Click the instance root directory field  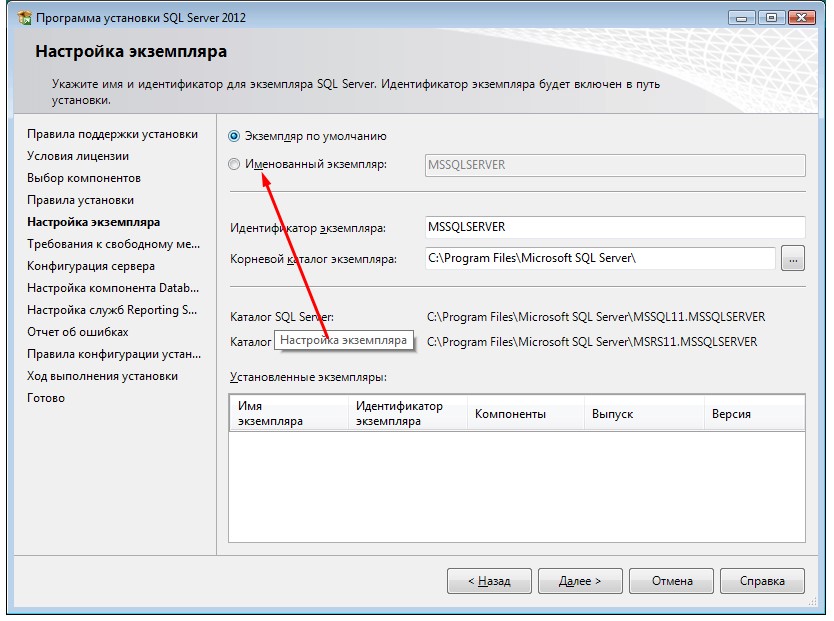pos(600,258)
